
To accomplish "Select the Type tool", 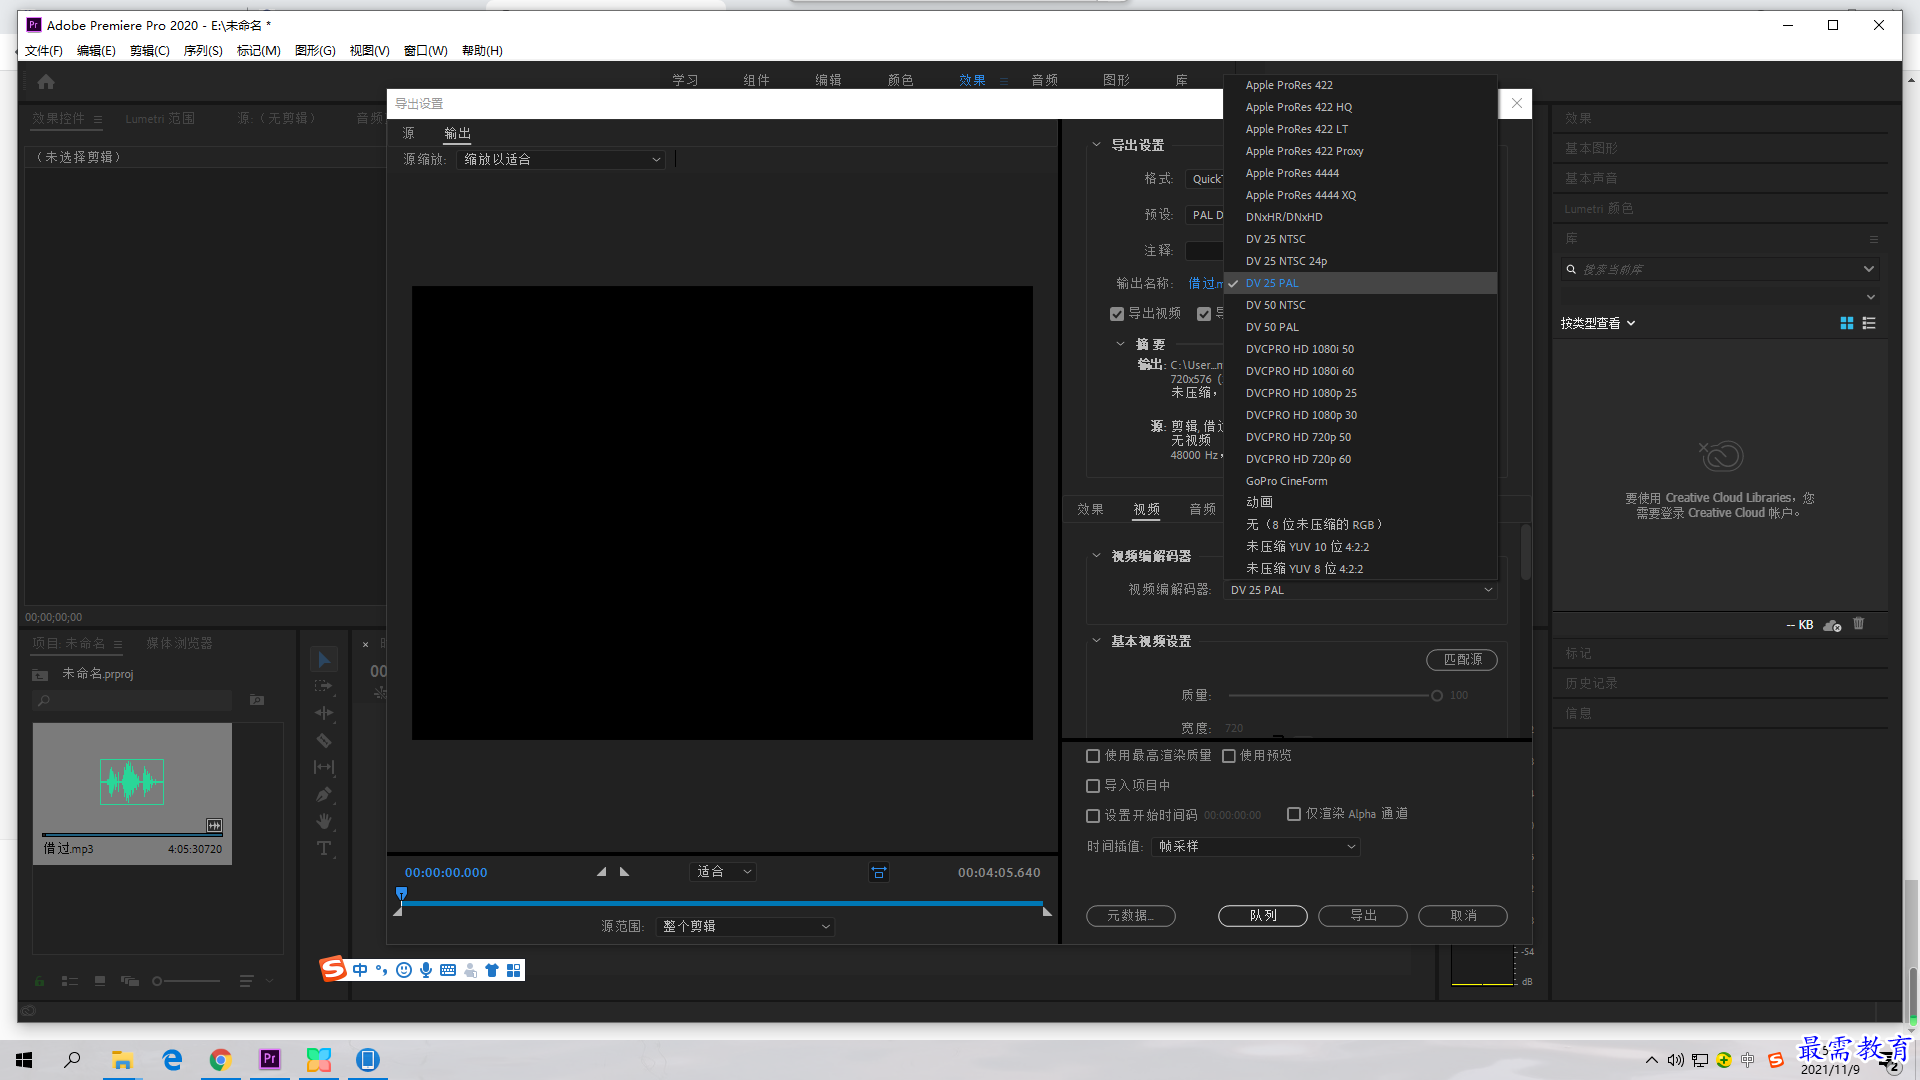I will [x=324, y=848].
